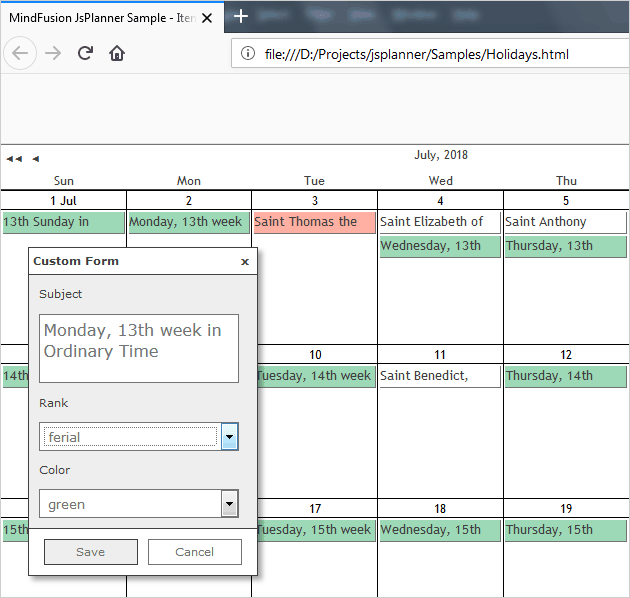Open the 'Tuesday, 15th week' event
Viewport: 630px width, 598px height.
coord(317,530)
